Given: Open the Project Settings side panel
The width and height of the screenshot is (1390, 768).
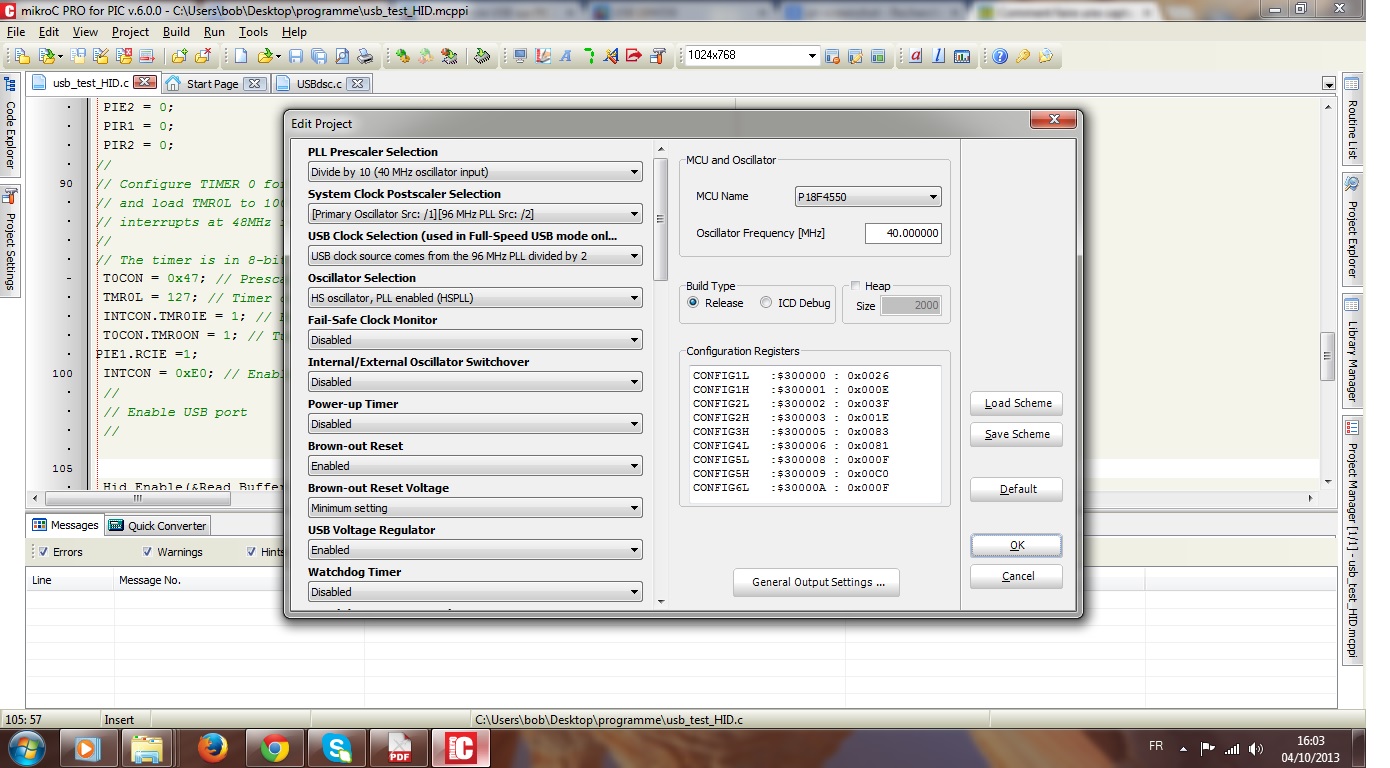Looking at the screenshot, I should (11, 242).
